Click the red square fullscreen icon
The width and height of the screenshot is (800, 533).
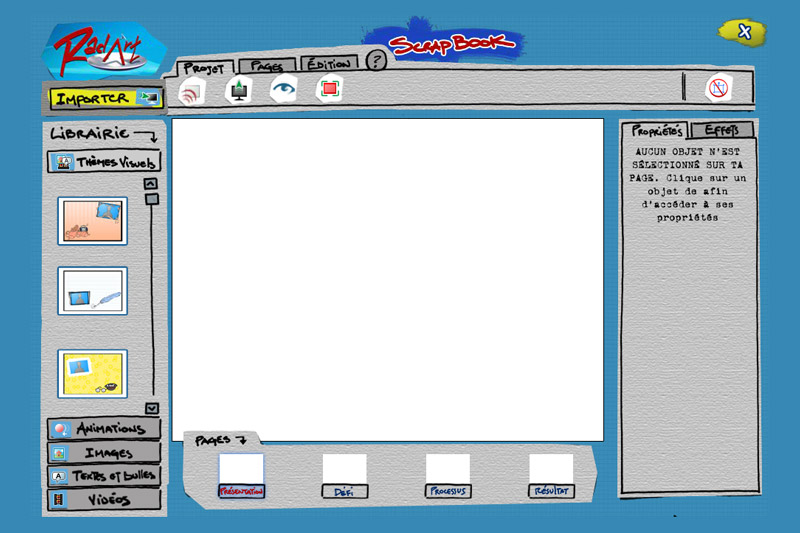click(x=329, y=89)
